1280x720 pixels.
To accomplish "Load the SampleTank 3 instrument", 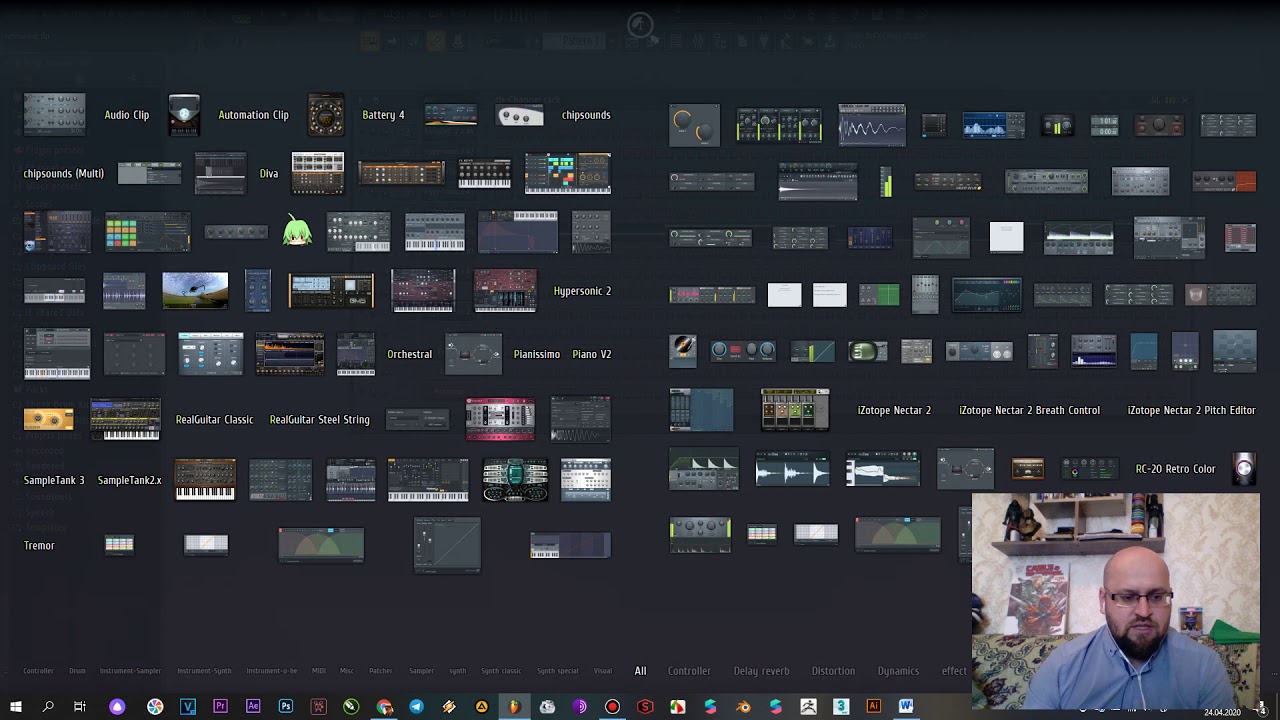I will point(54,480).
